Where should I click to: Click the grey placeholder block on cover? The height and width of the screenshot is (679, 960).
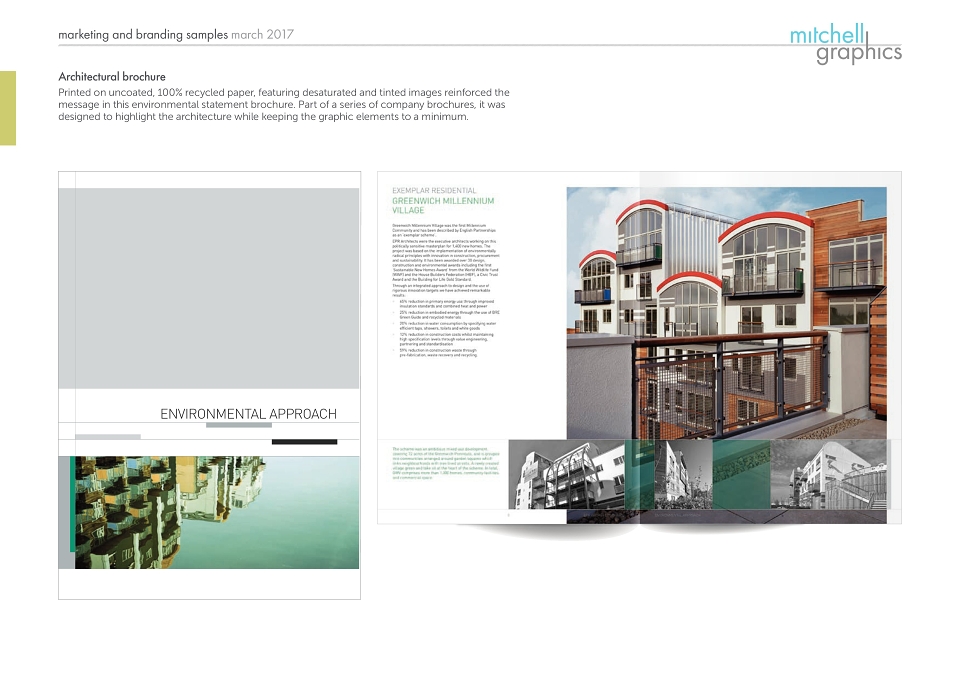pos(209,288)
